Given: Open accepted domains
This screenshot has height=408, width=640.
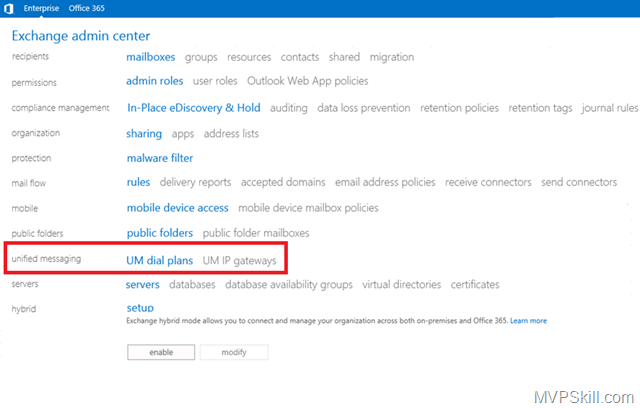Looking at the screenshot, I should (x=283, y=182).
